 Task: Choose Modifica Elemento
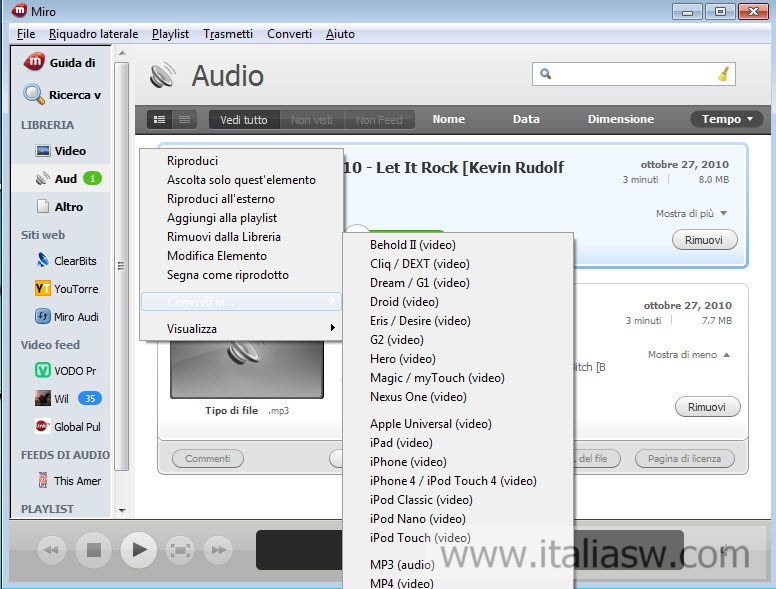(242, 256)
